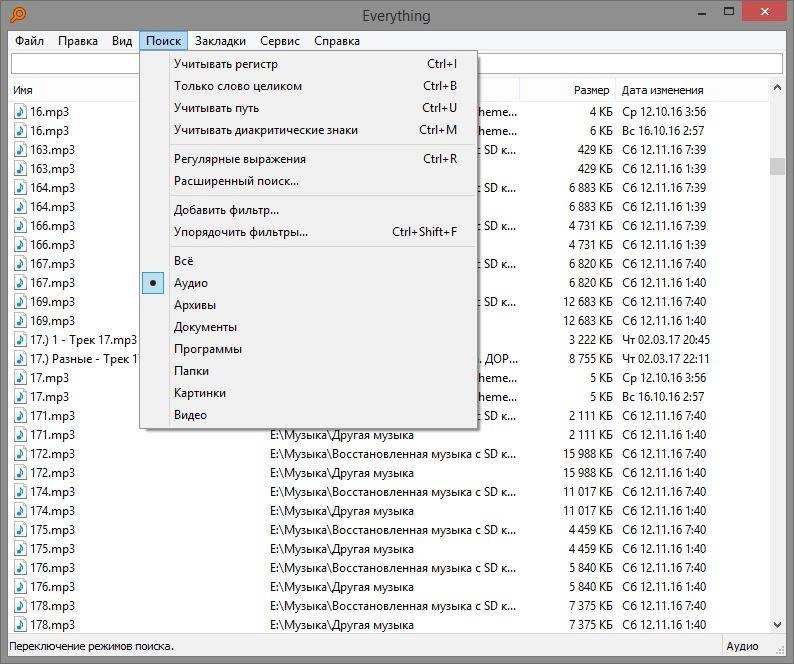Image resolution: width=794 pixels, height=664 pixels.
Task: Click size 7 375 КБ dated Сб 12.11.16 1:40
Action: point(590,624)
